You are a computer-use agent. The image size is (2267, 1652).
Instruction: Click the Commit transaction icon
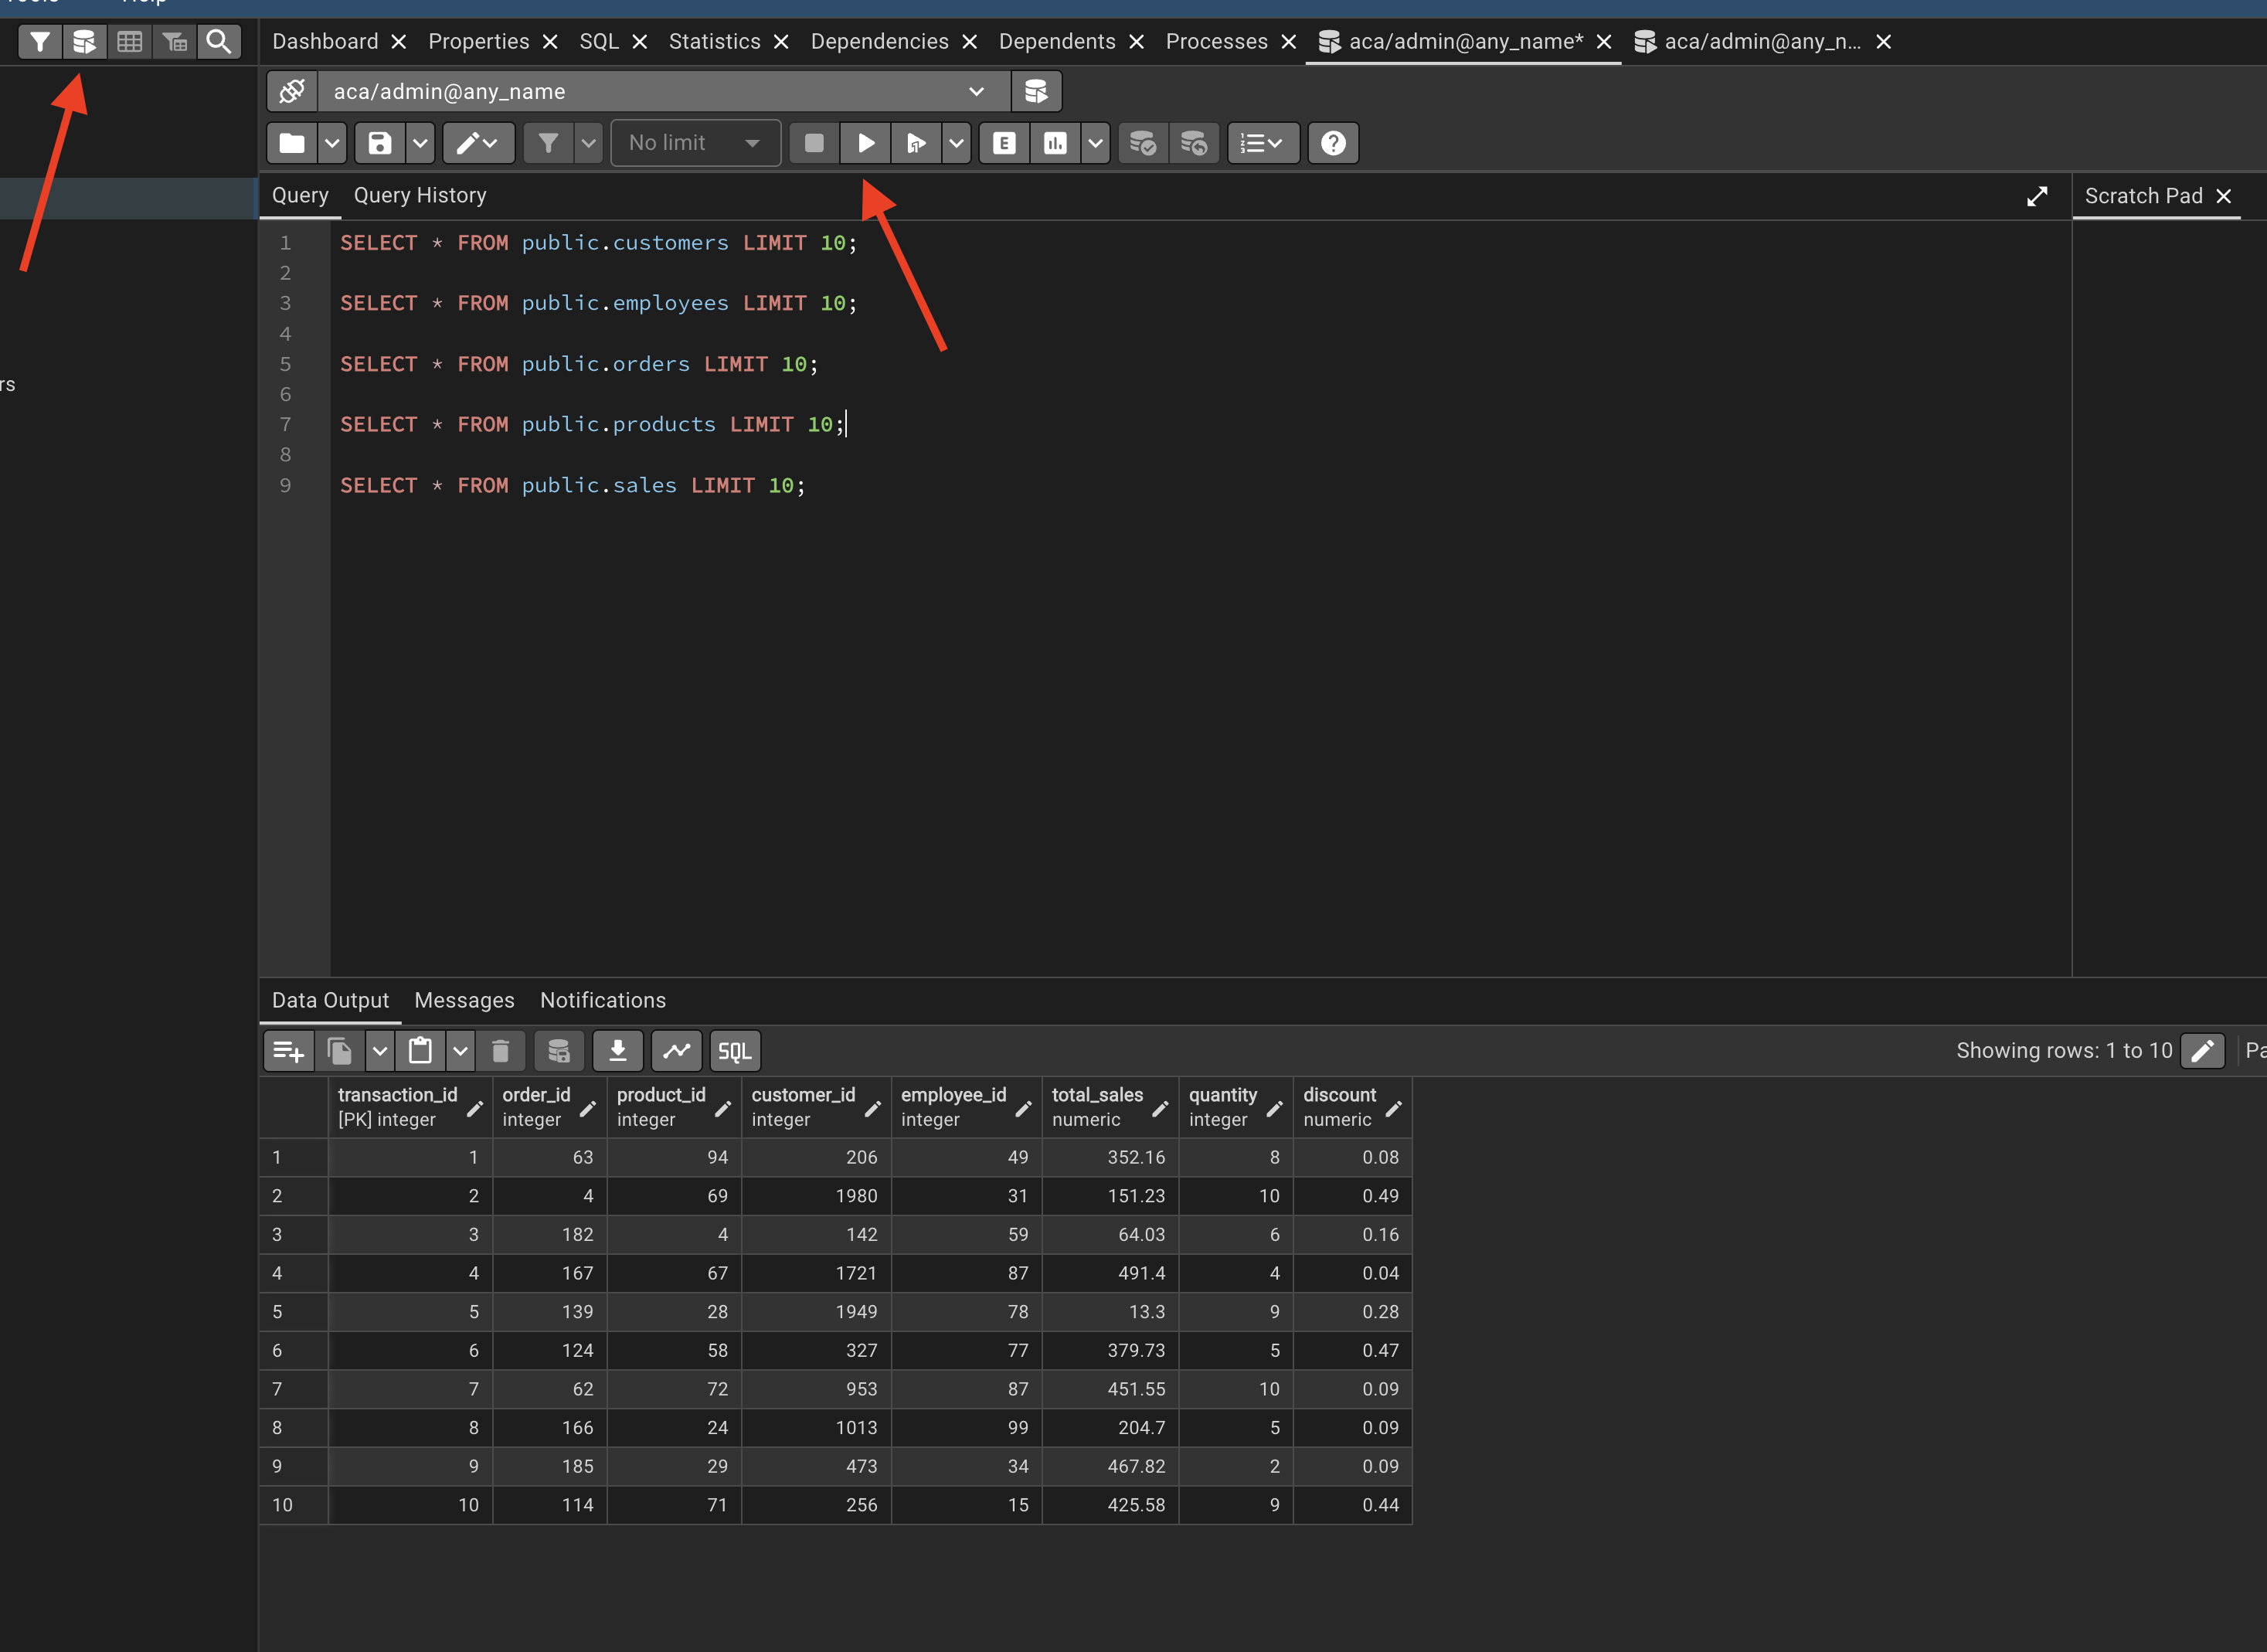pyautogui.click(x=1142, y=143)
